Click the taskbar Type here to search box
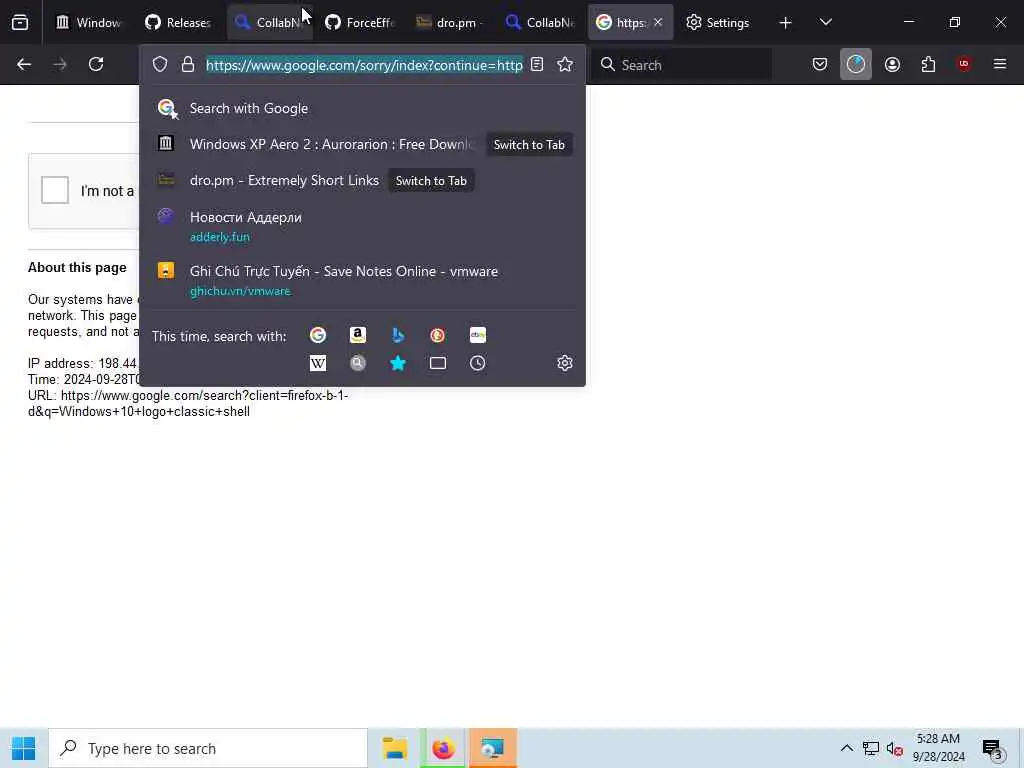This screenshot has height=768, width=1024. 208,748
